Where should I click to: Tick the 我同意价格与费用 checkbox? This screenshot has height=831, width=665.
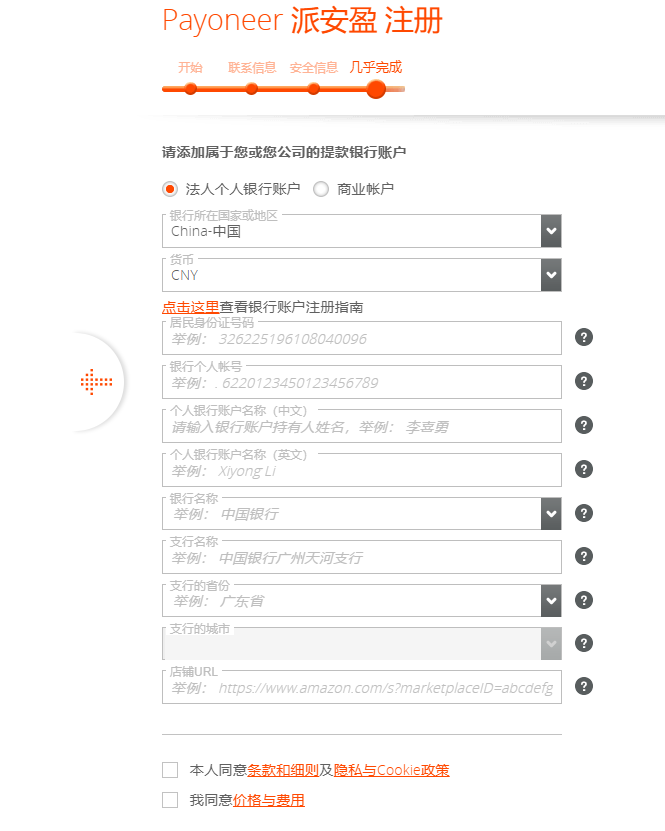170,800
